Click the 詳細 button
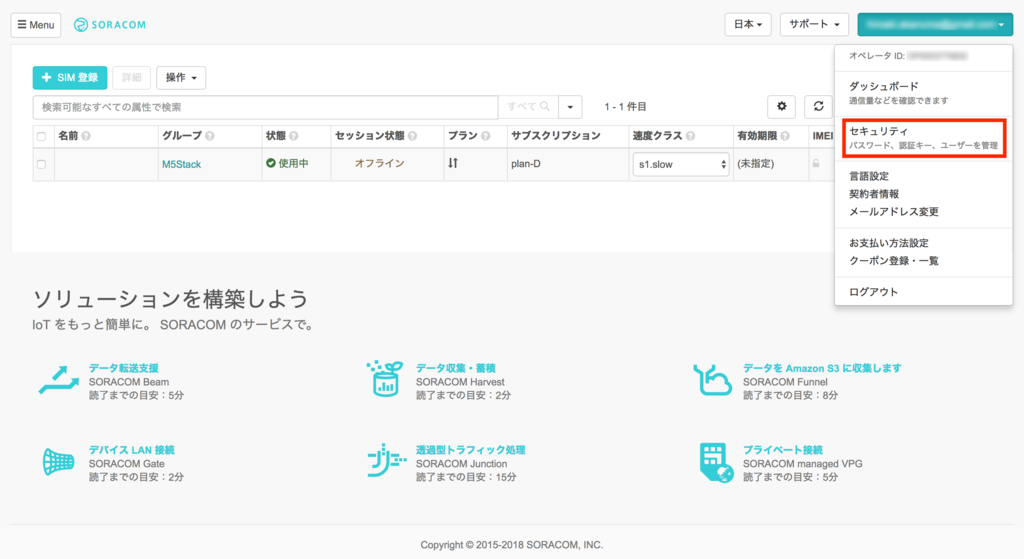 coord(131,78)
